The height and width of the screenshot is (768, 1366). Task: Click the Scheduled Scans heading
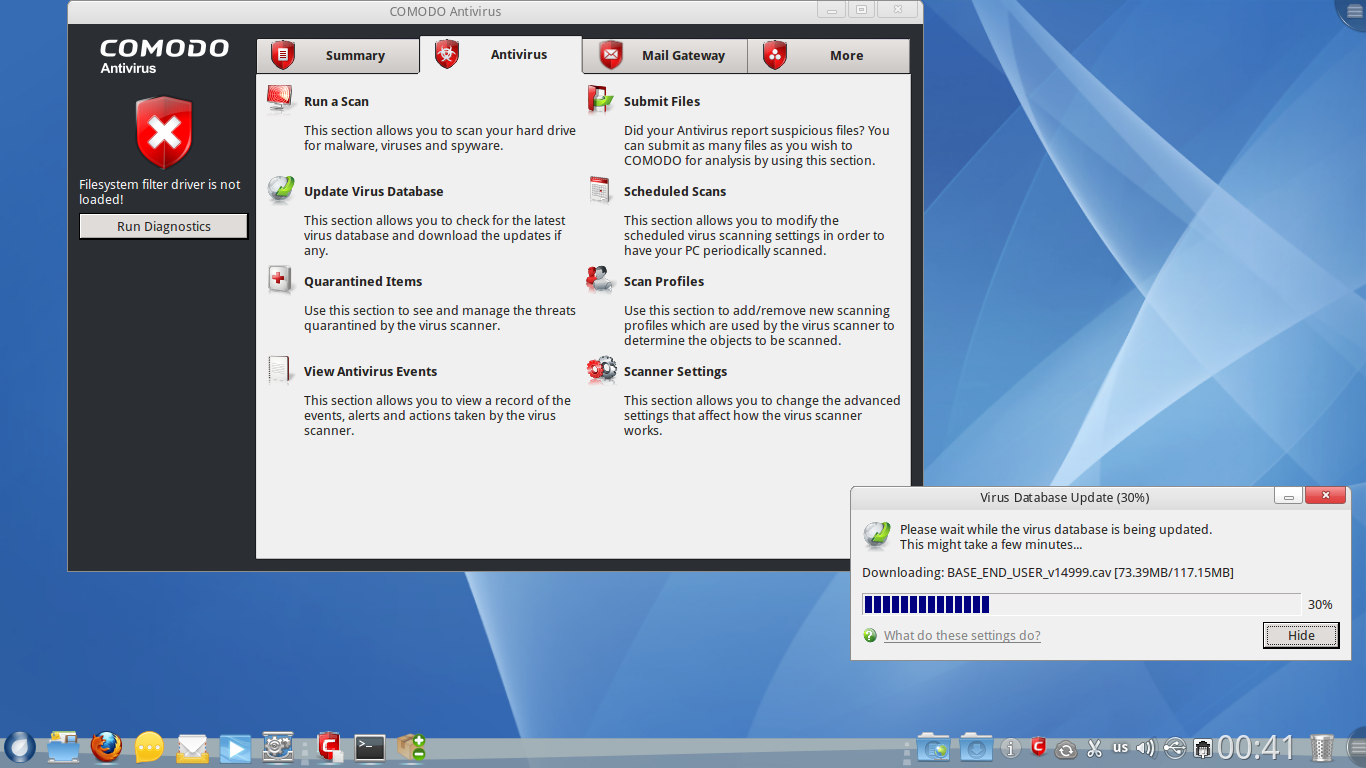tap(675, 191)
